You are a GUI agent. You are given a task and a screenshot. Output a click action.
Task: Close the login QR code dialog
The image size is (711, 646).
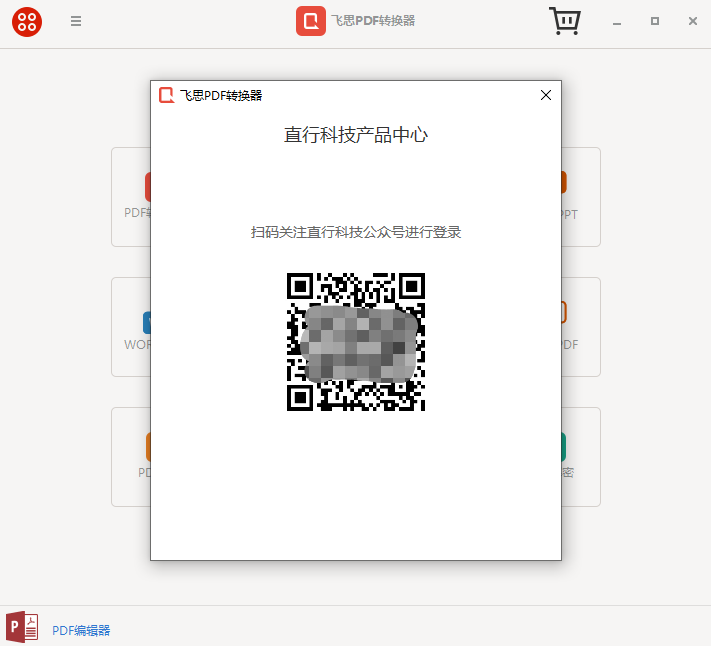point(546,95)
